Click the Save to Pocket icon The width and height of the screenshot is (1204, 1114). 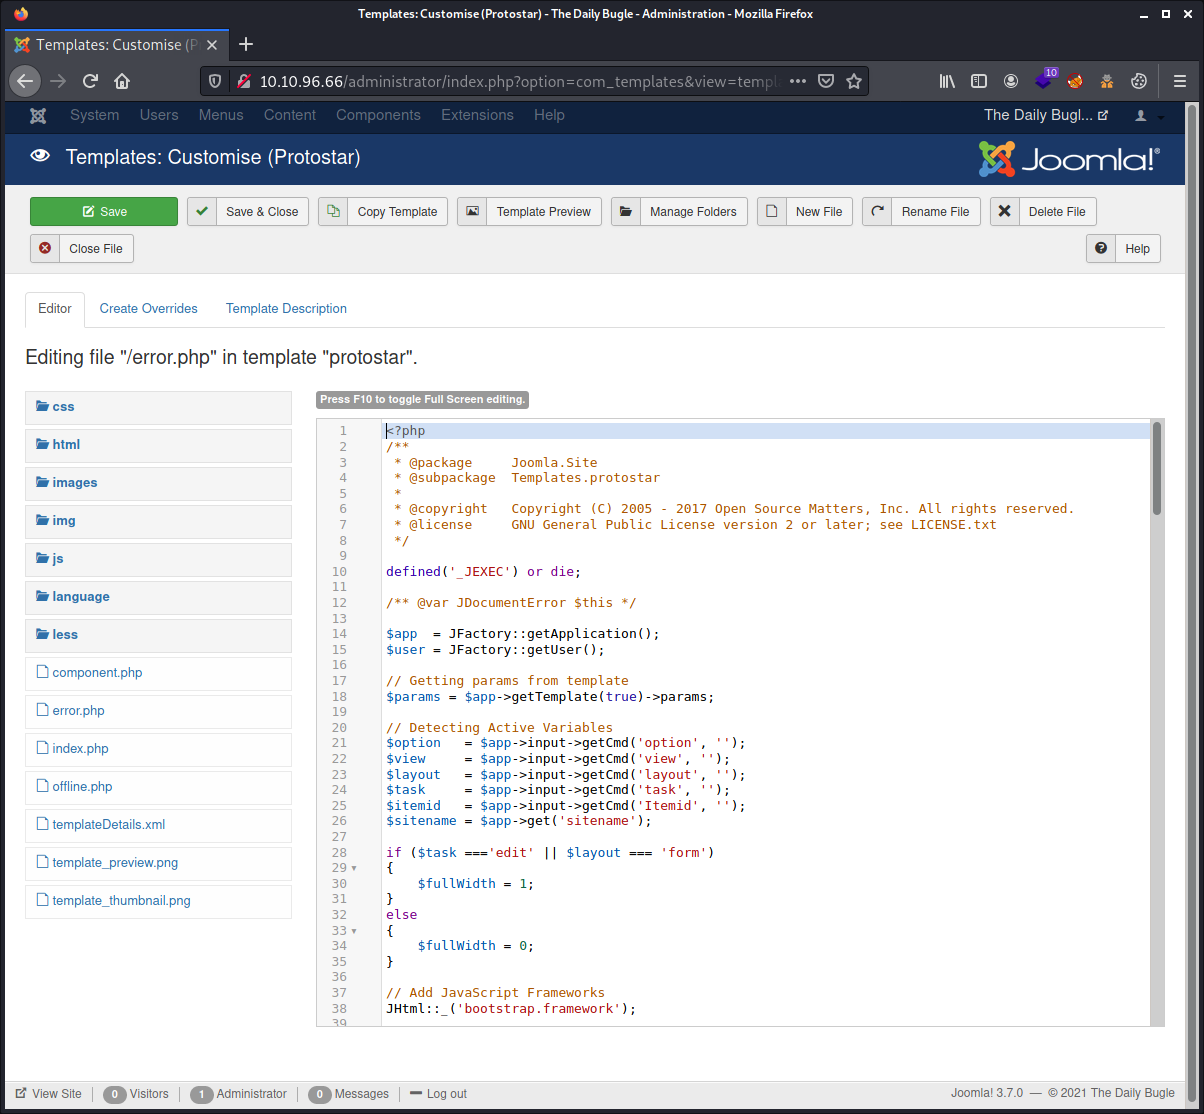coord(826,81)
